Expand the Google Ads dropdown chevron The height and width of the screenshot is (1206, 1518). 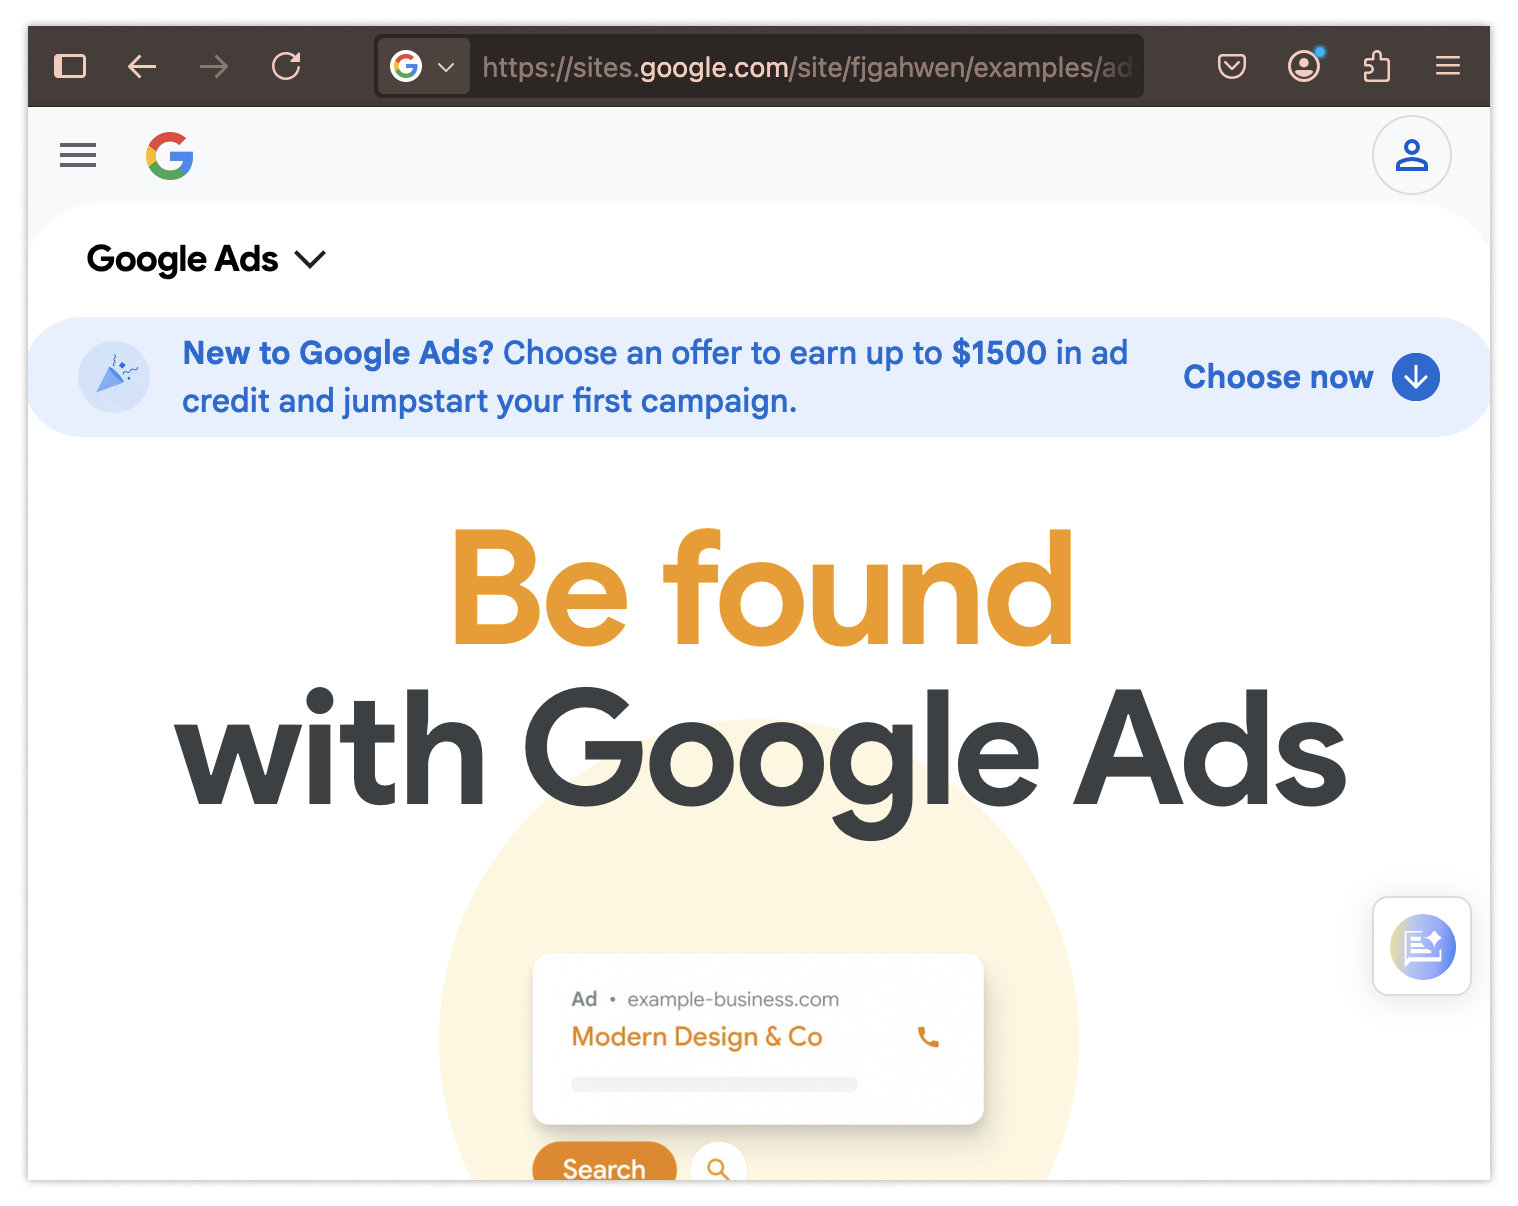[x=310, y=260]
